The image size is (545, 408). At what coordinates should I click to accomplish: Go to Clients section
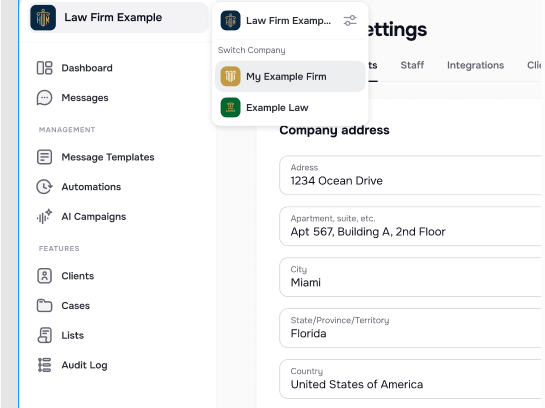78,276
